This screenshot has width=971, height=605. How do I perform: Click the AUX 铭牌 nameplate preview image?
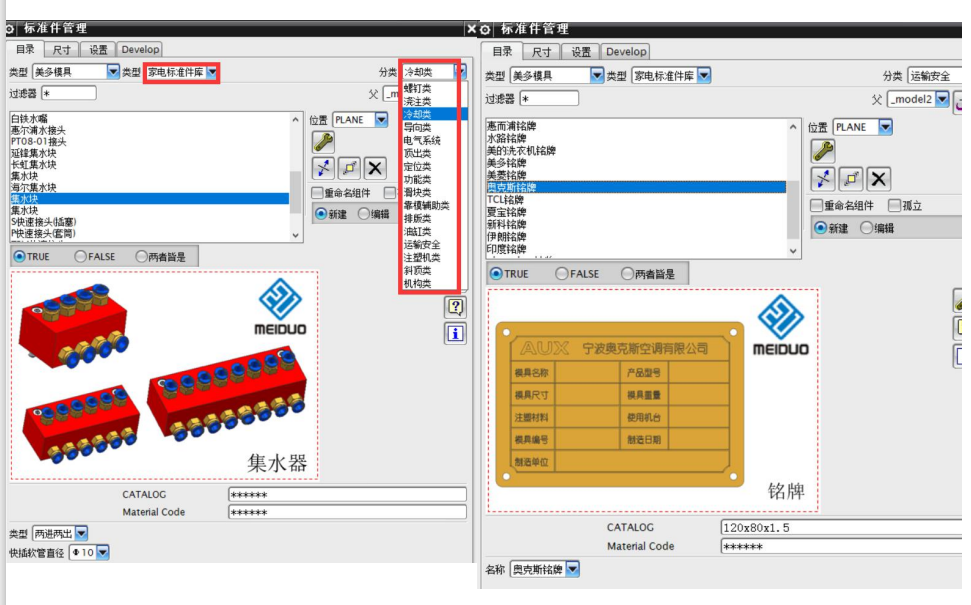point(653,401)
